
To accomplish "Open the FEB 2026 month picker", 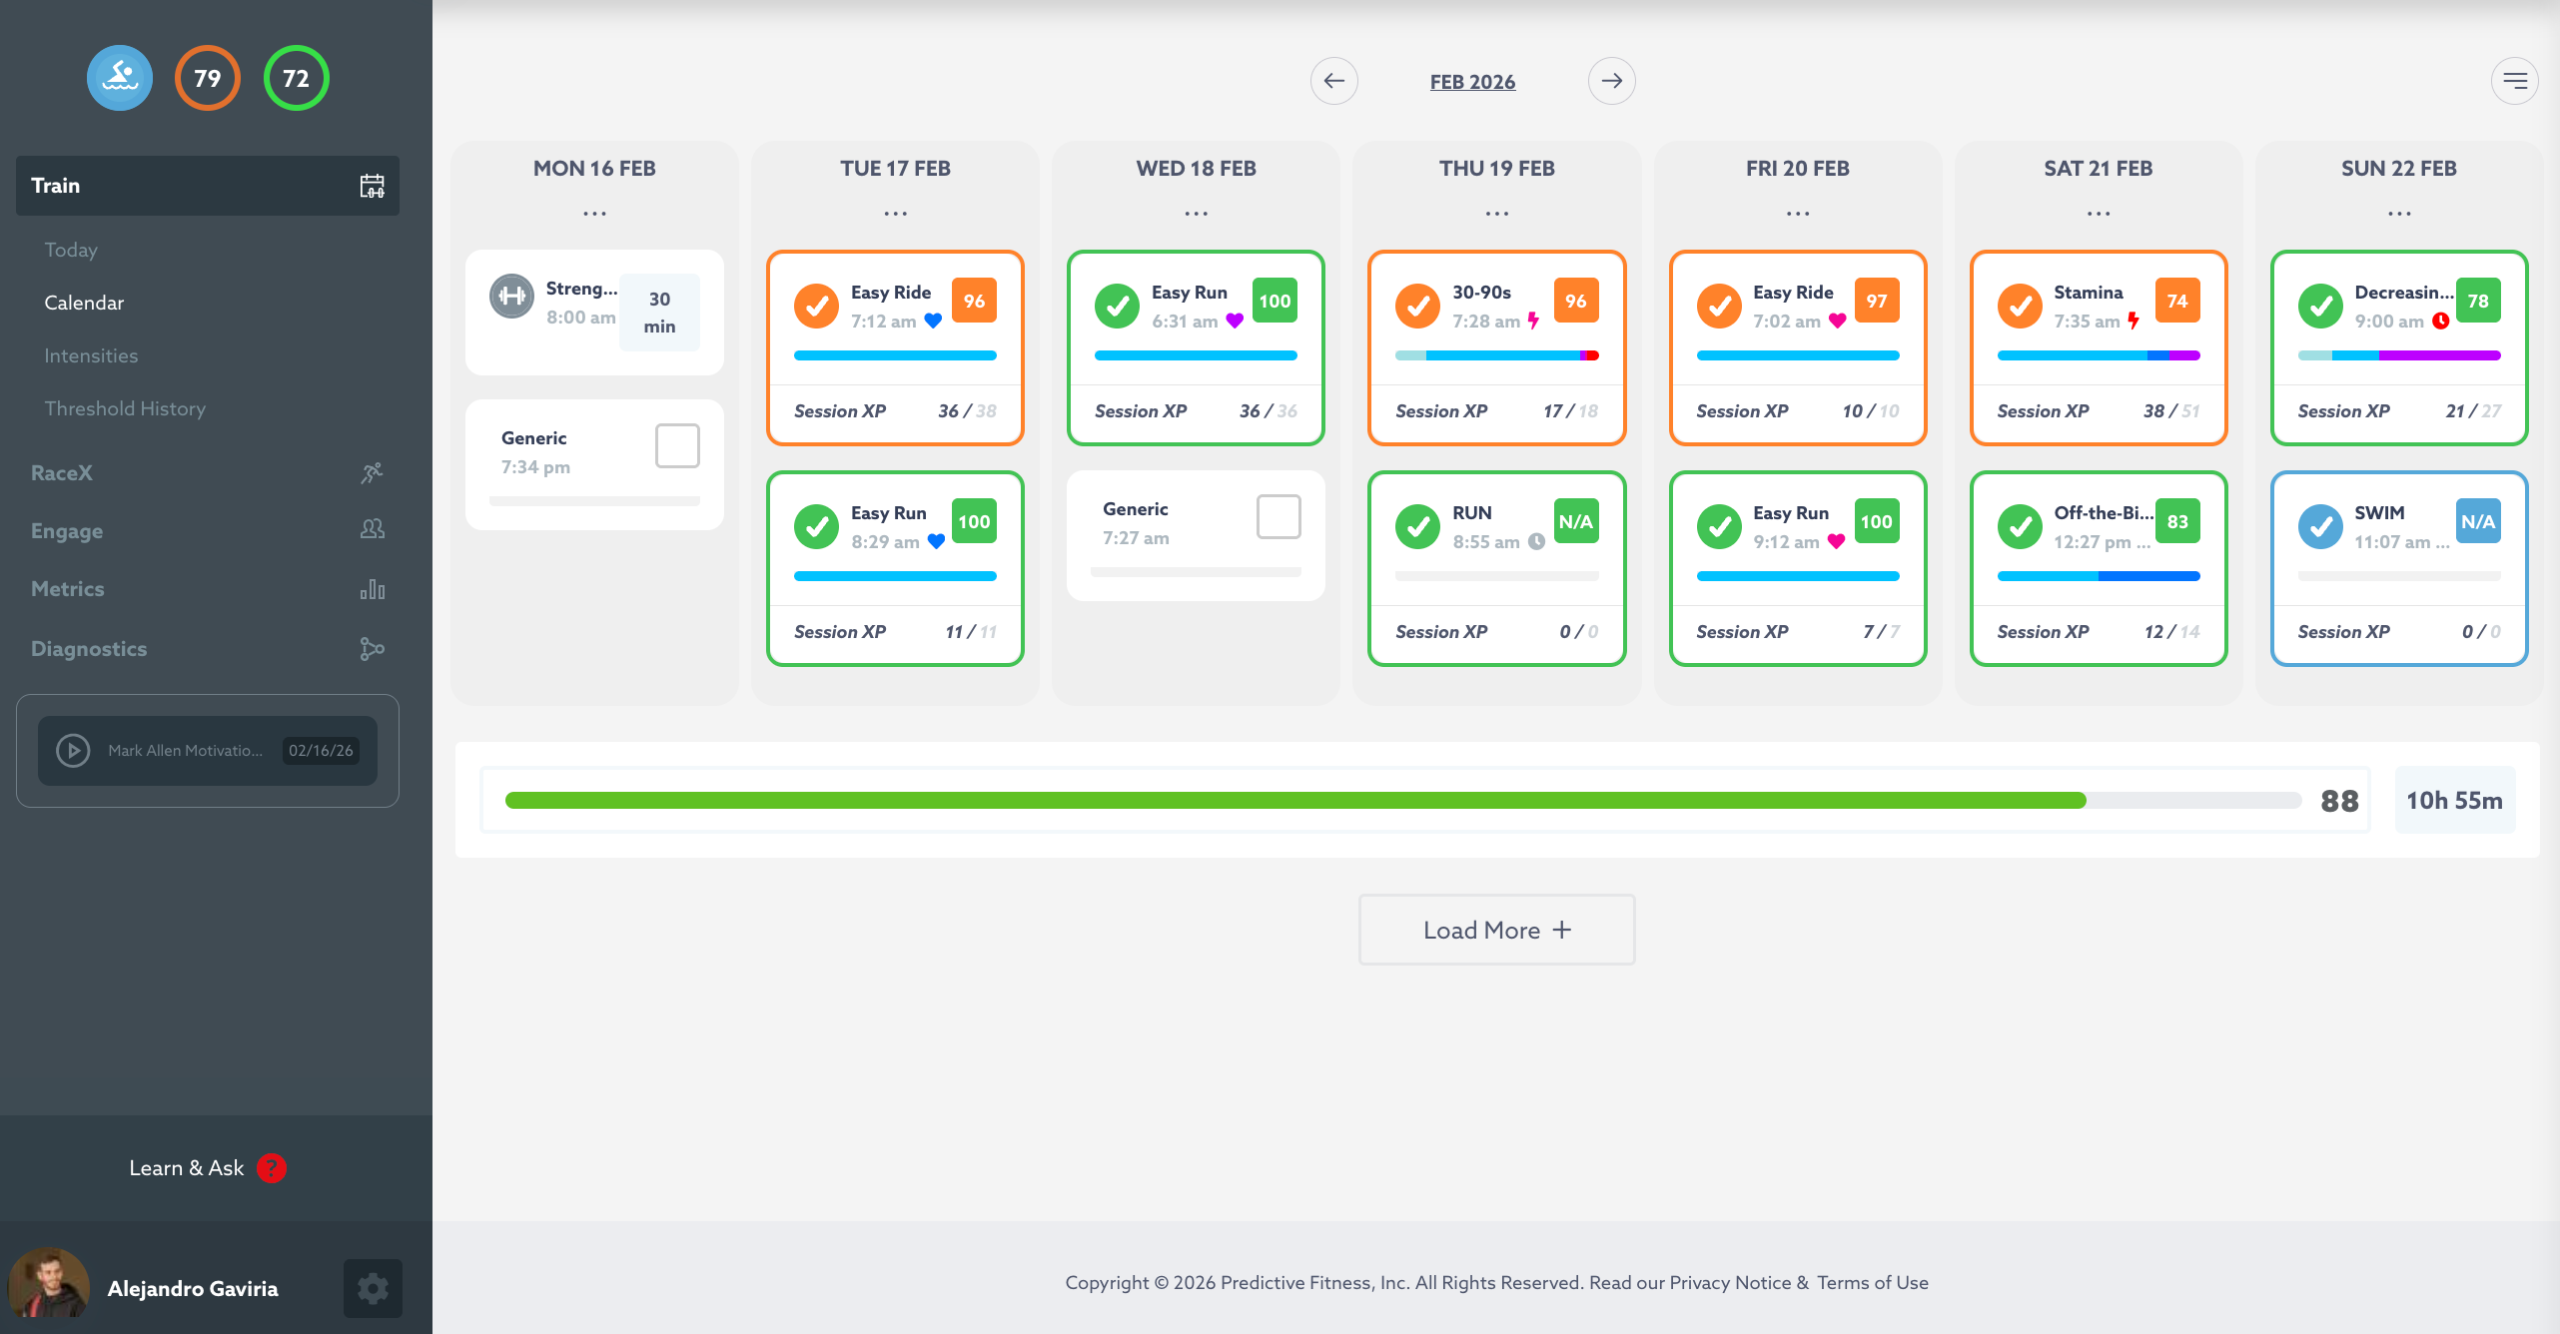I will coord(1472,82).
